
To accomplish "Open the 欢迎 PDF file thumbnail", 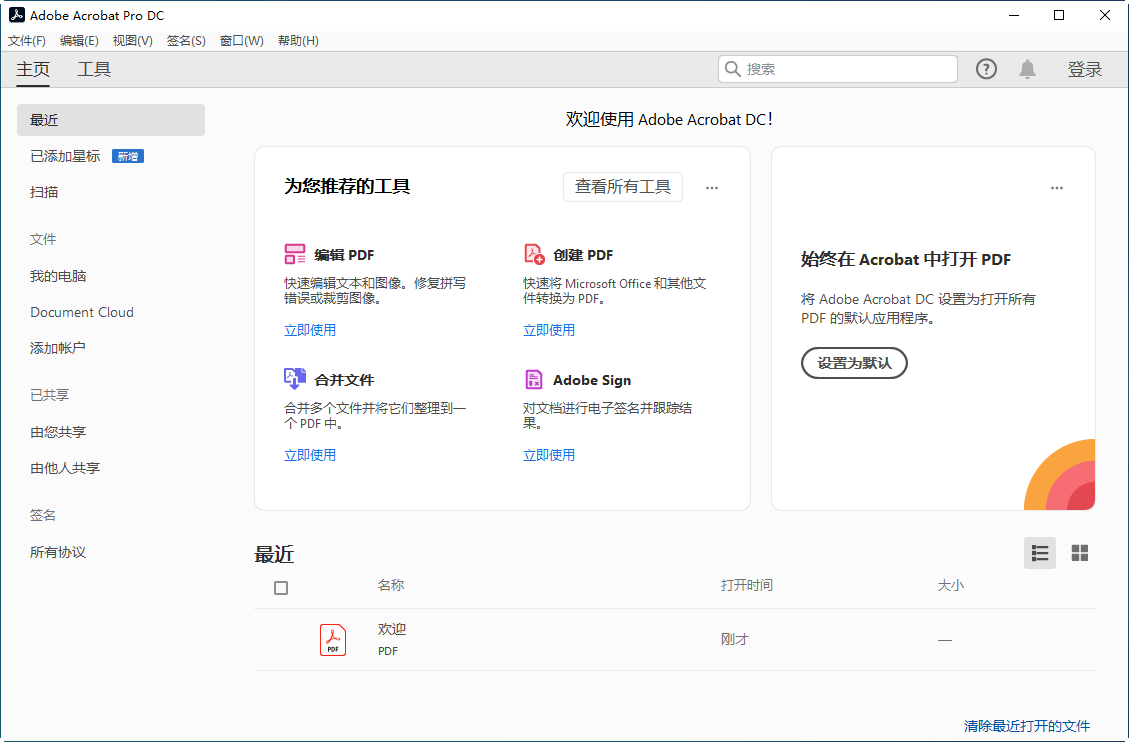I will point(332,639).
